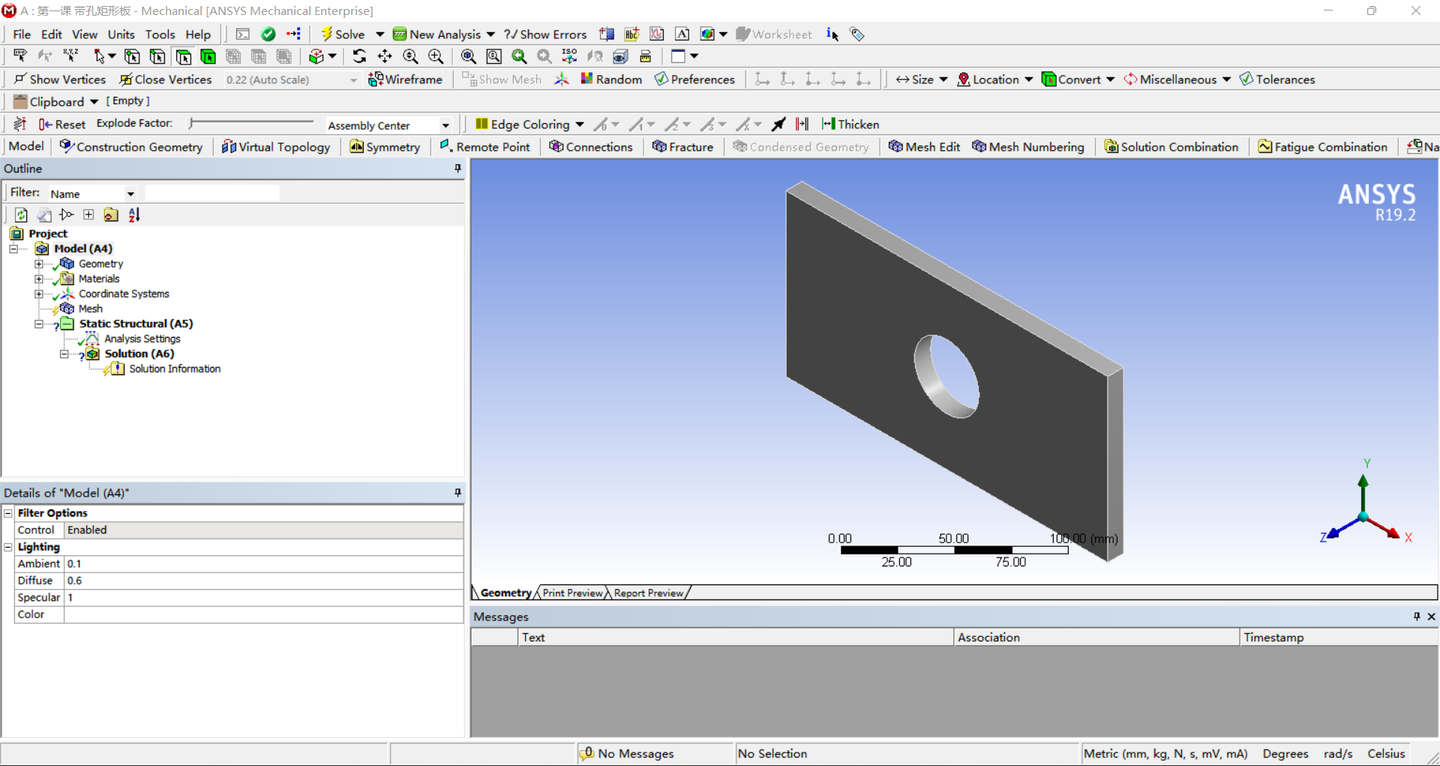
Task: Open the Mesh Edit tool
Action: [924, 146]
